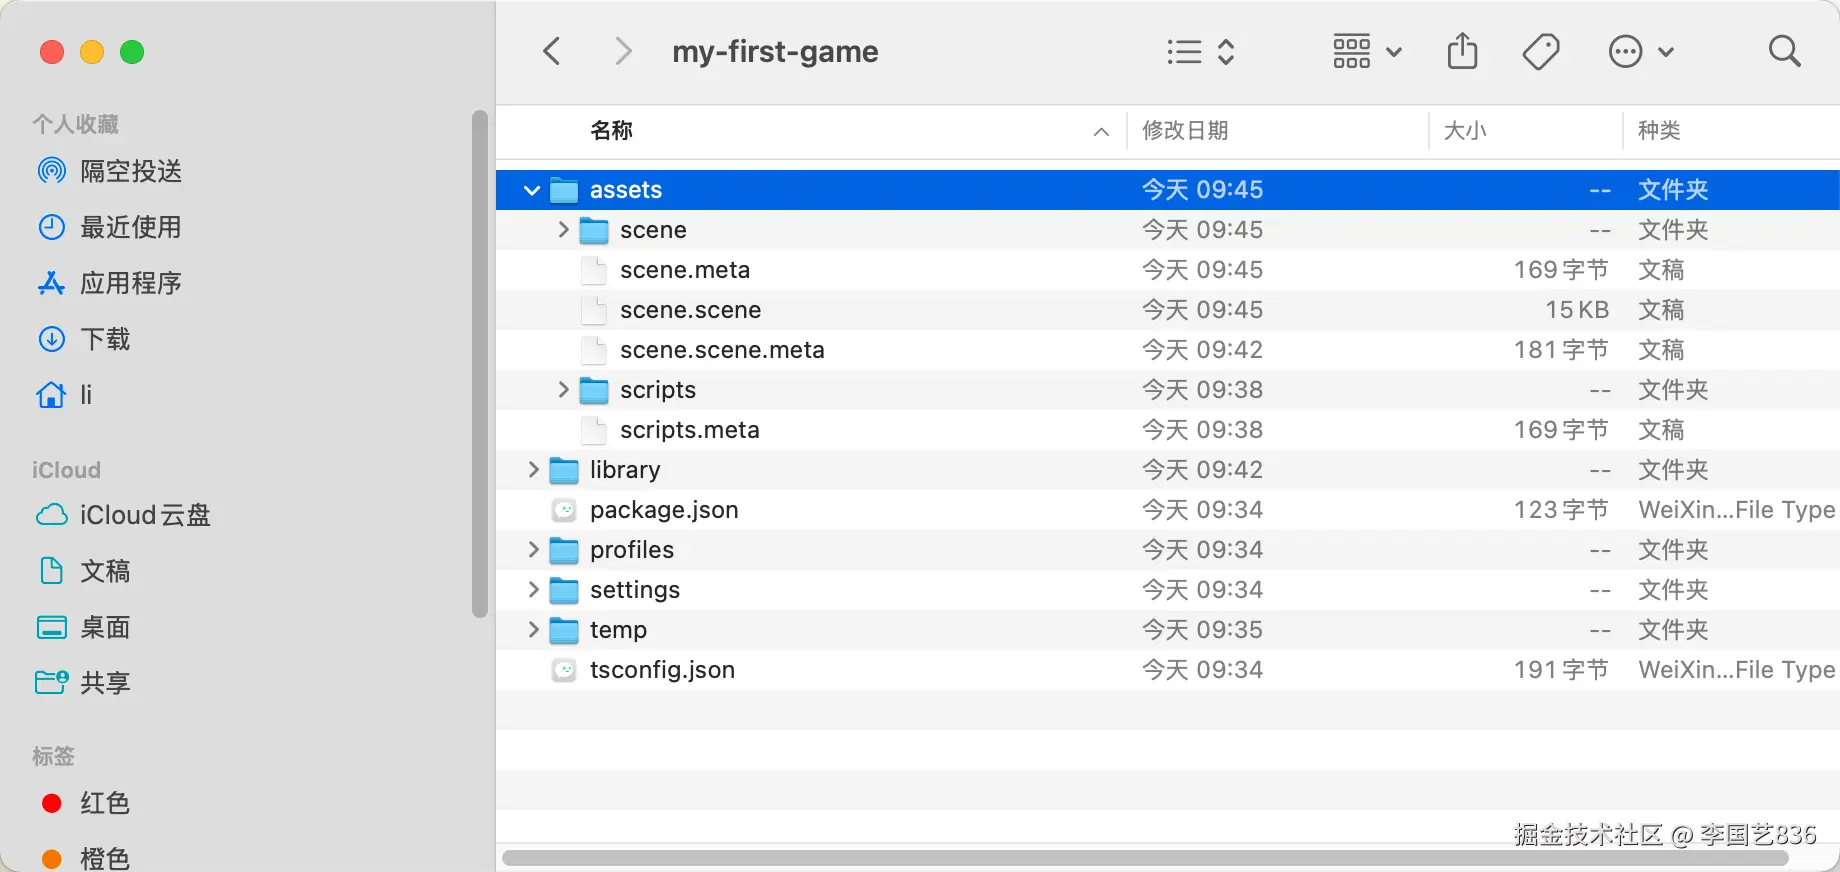
Task: Select the package.json file icon
Action: coord(564,510)
